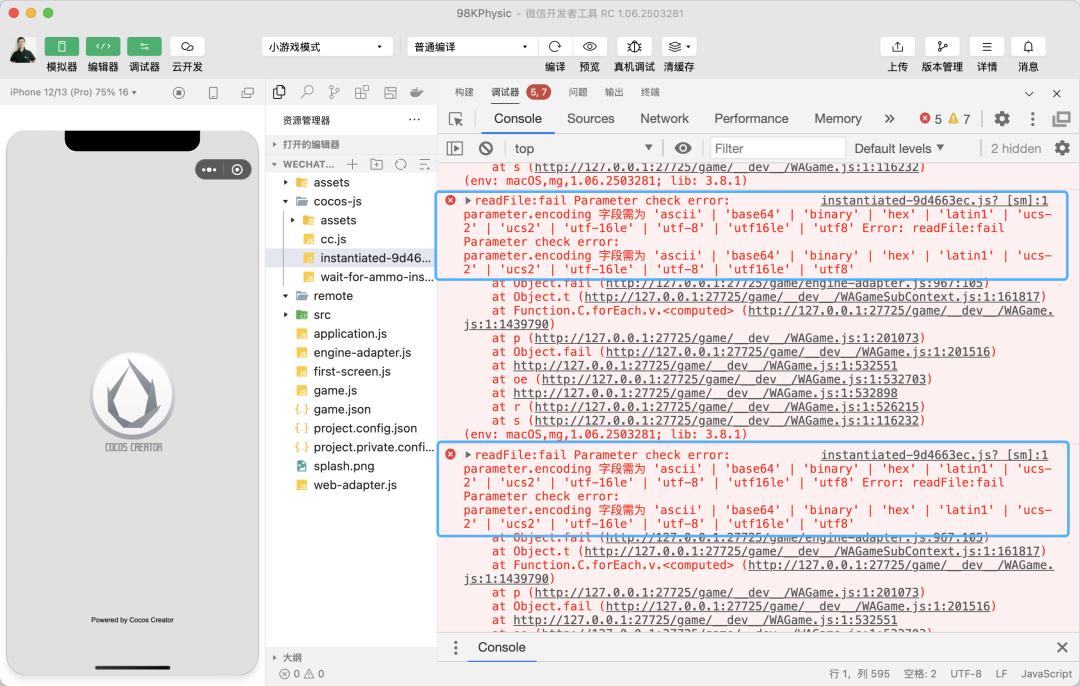The height and width of the screenshot is (686, 1080).
Task: Show more devtools tabs (»)
Action: [889, 118]
